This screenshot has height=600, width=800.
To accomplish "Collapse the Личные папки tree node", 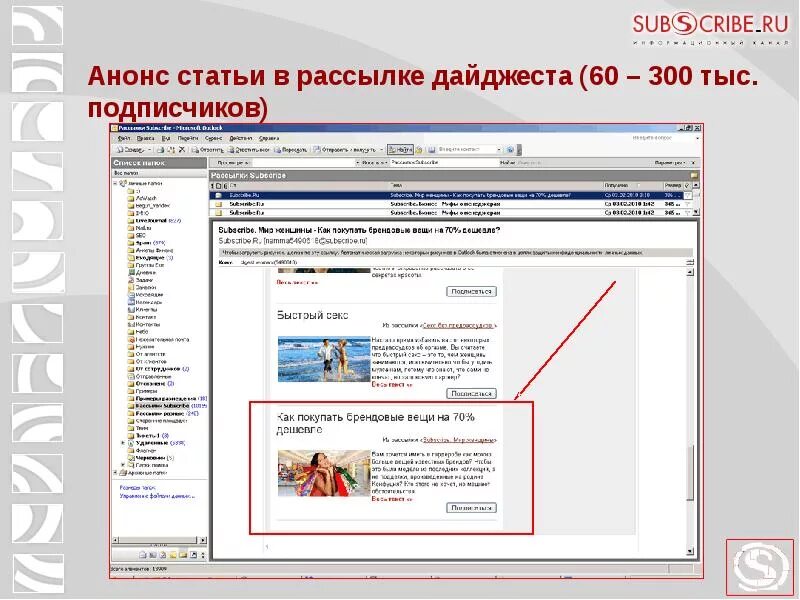I will pos(115,183).
